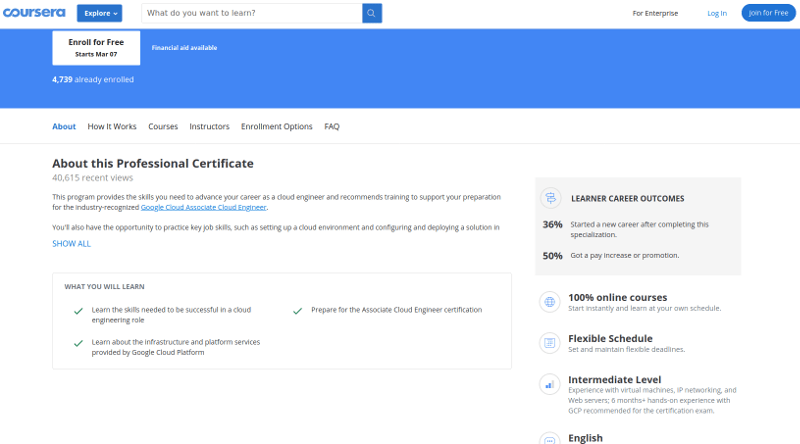The height and width of the screenshot is (444, 800).
Task: Click the Learner Career Outcomes signpost icon
Action: [551, 198]
